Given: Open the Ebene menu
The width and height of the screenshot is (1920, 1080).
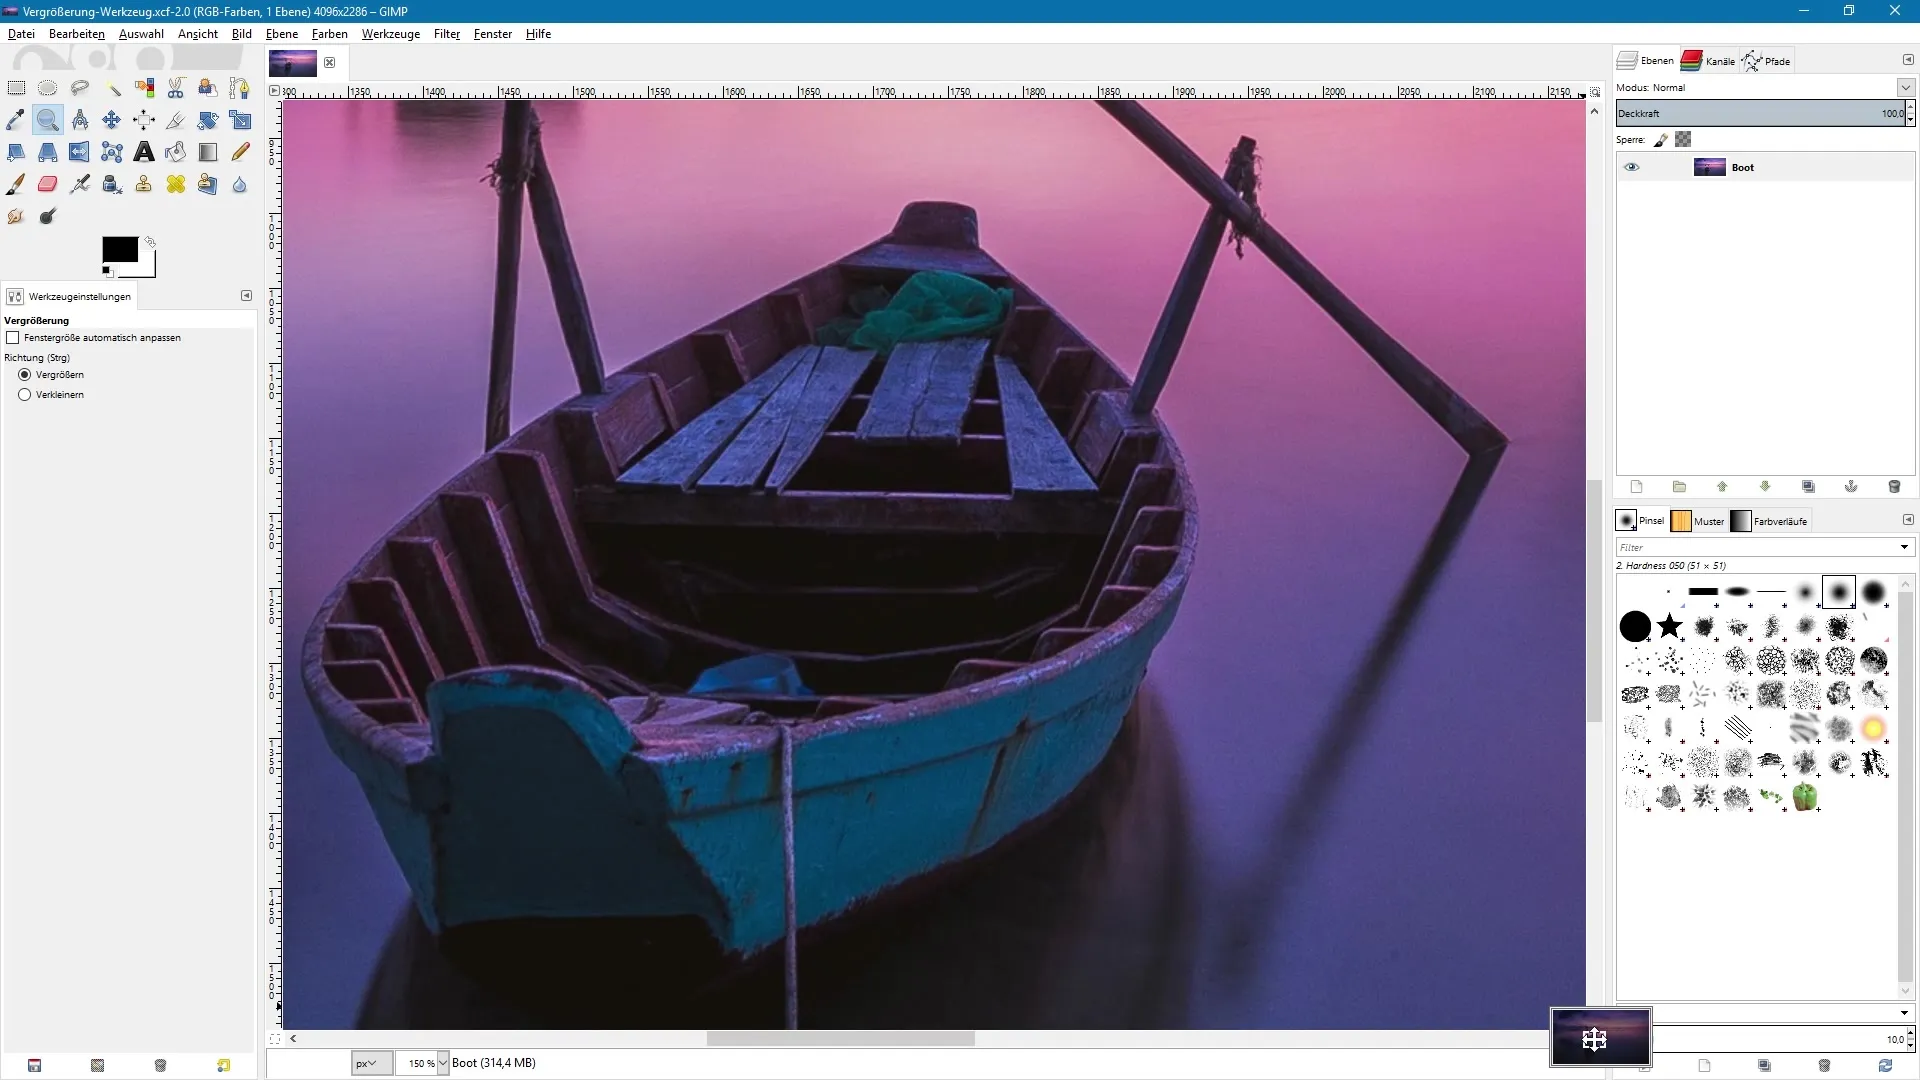Looking at the screenshot, I should [282, 34].
